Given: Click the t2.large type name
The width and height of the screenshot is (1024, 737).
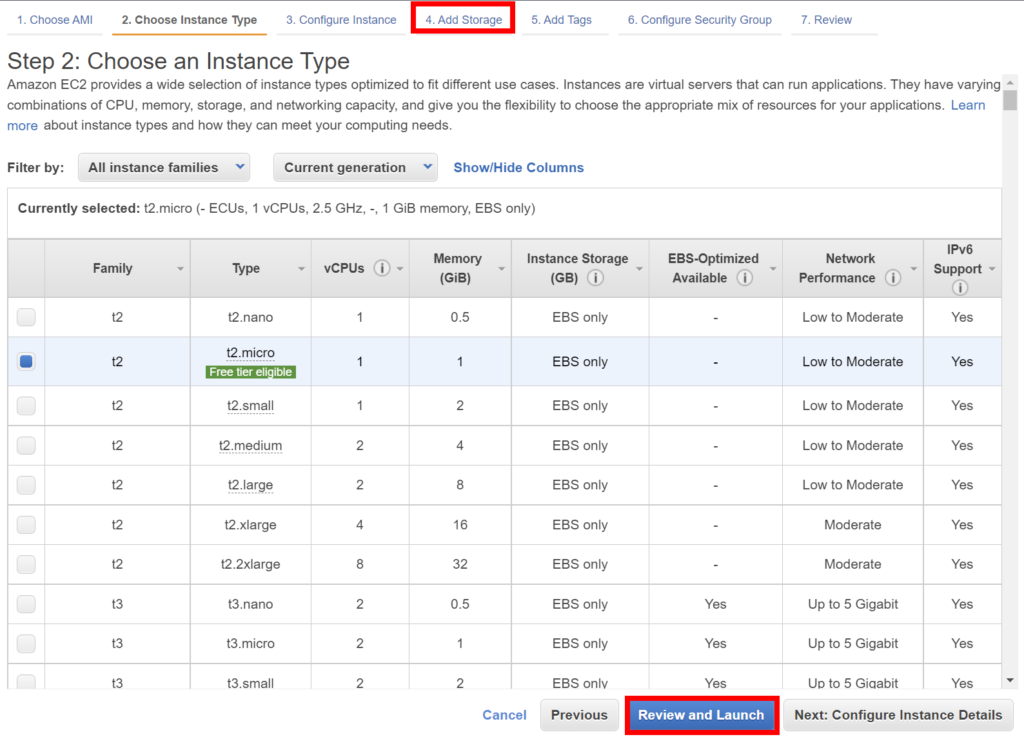Looking at the screenshot, I should click(x=250, y=485).
